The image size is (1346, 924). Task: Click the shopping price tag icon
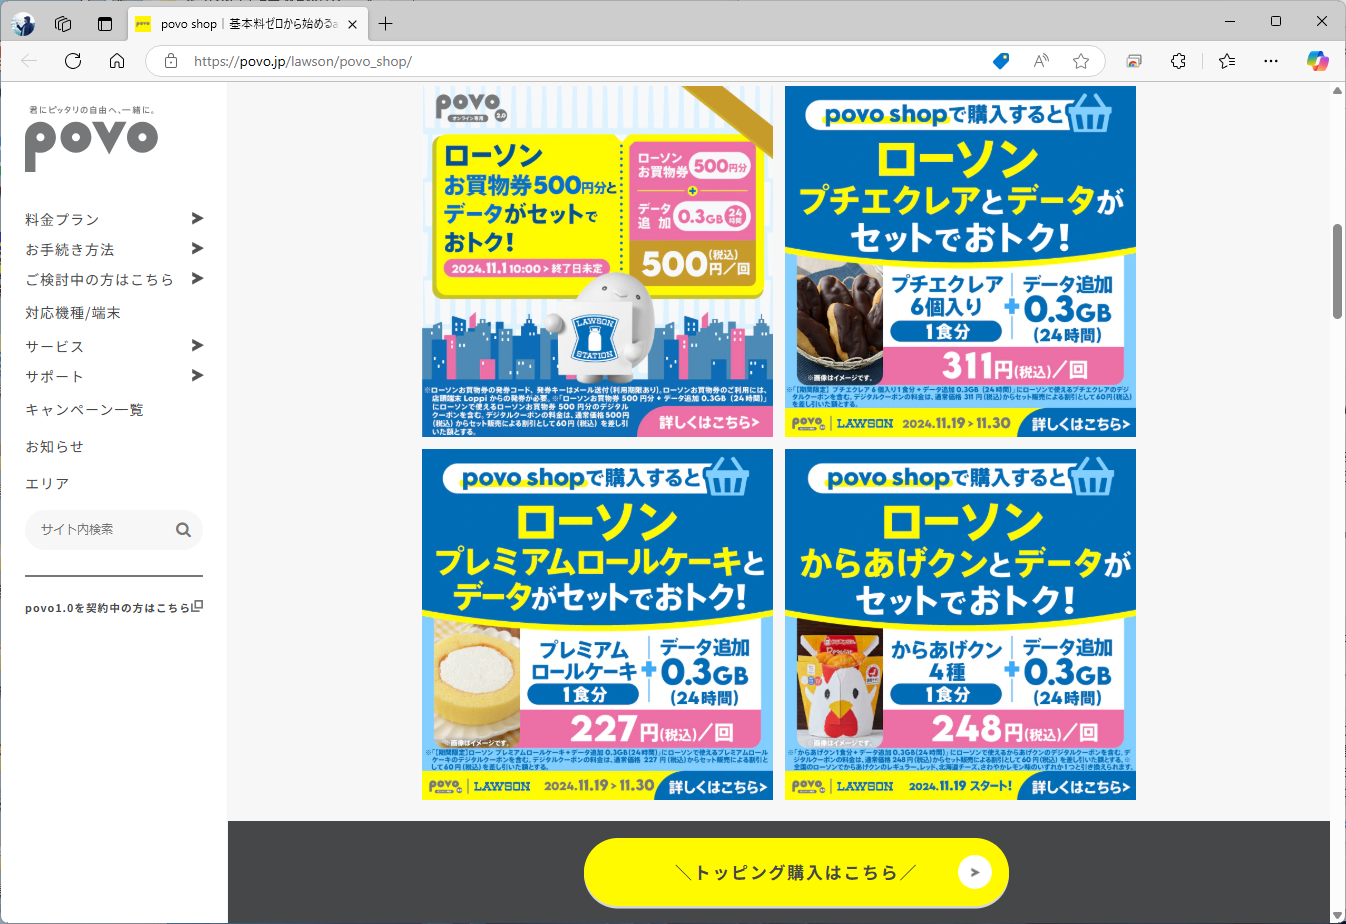1001,61
